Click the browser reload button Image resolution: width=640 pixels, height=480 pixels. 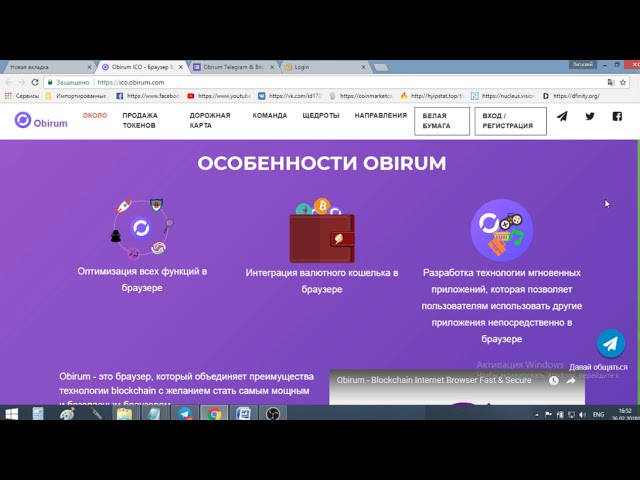(35, 82)
